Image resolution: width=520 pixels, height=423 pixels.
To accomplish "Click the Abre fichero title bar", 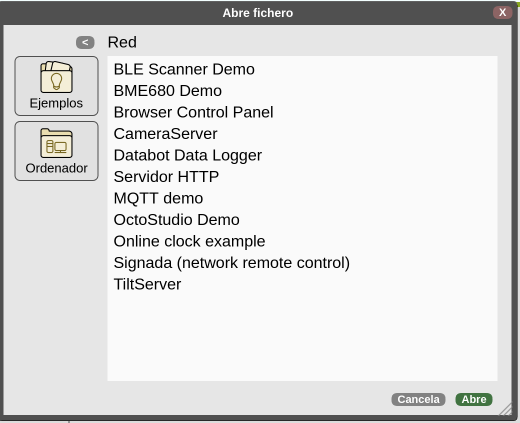I will point(258,13).
